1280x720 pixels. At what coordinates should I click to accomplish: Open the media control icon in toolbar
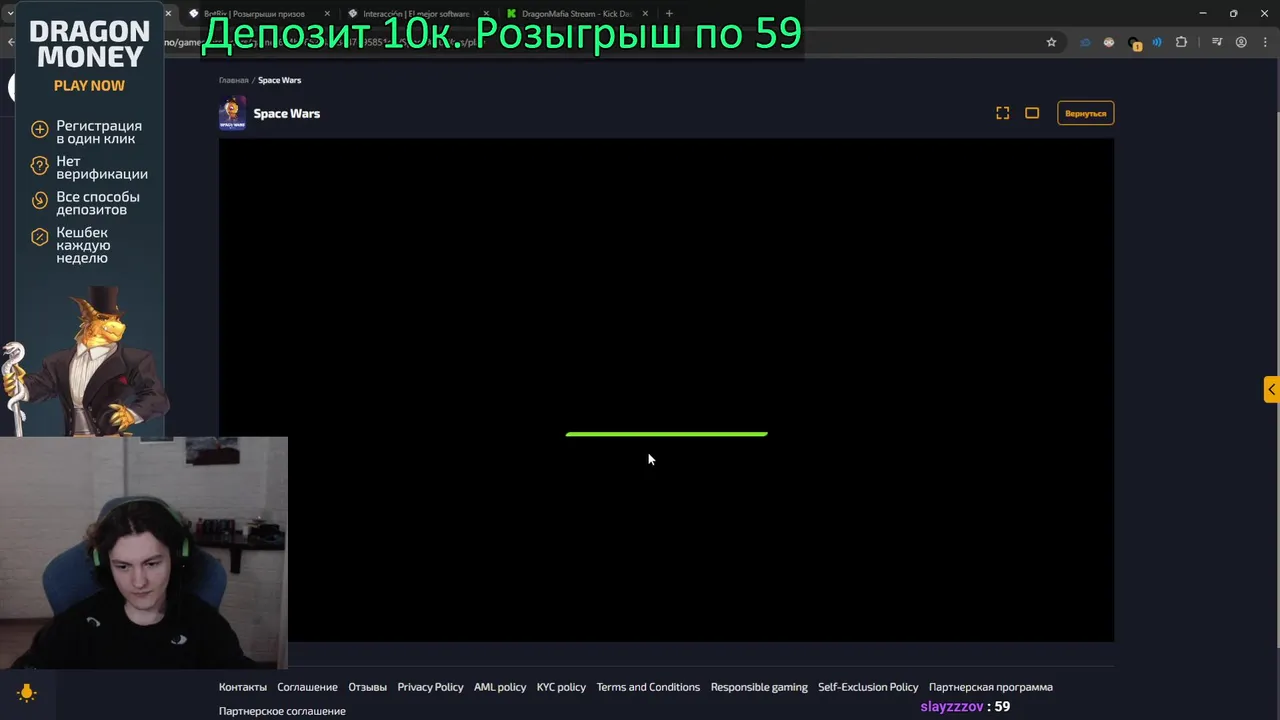pyautogui.click(x=1217, y=42)
